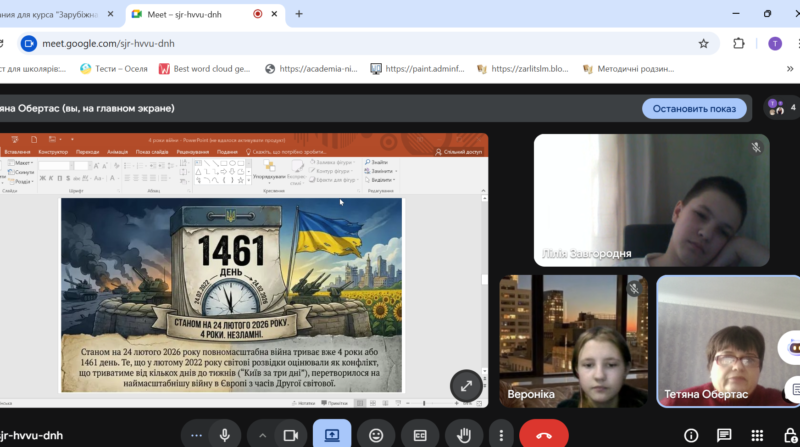The image size is (800, 447).
Task: Turn off the camera in Meet
Action: coord(291,435)
